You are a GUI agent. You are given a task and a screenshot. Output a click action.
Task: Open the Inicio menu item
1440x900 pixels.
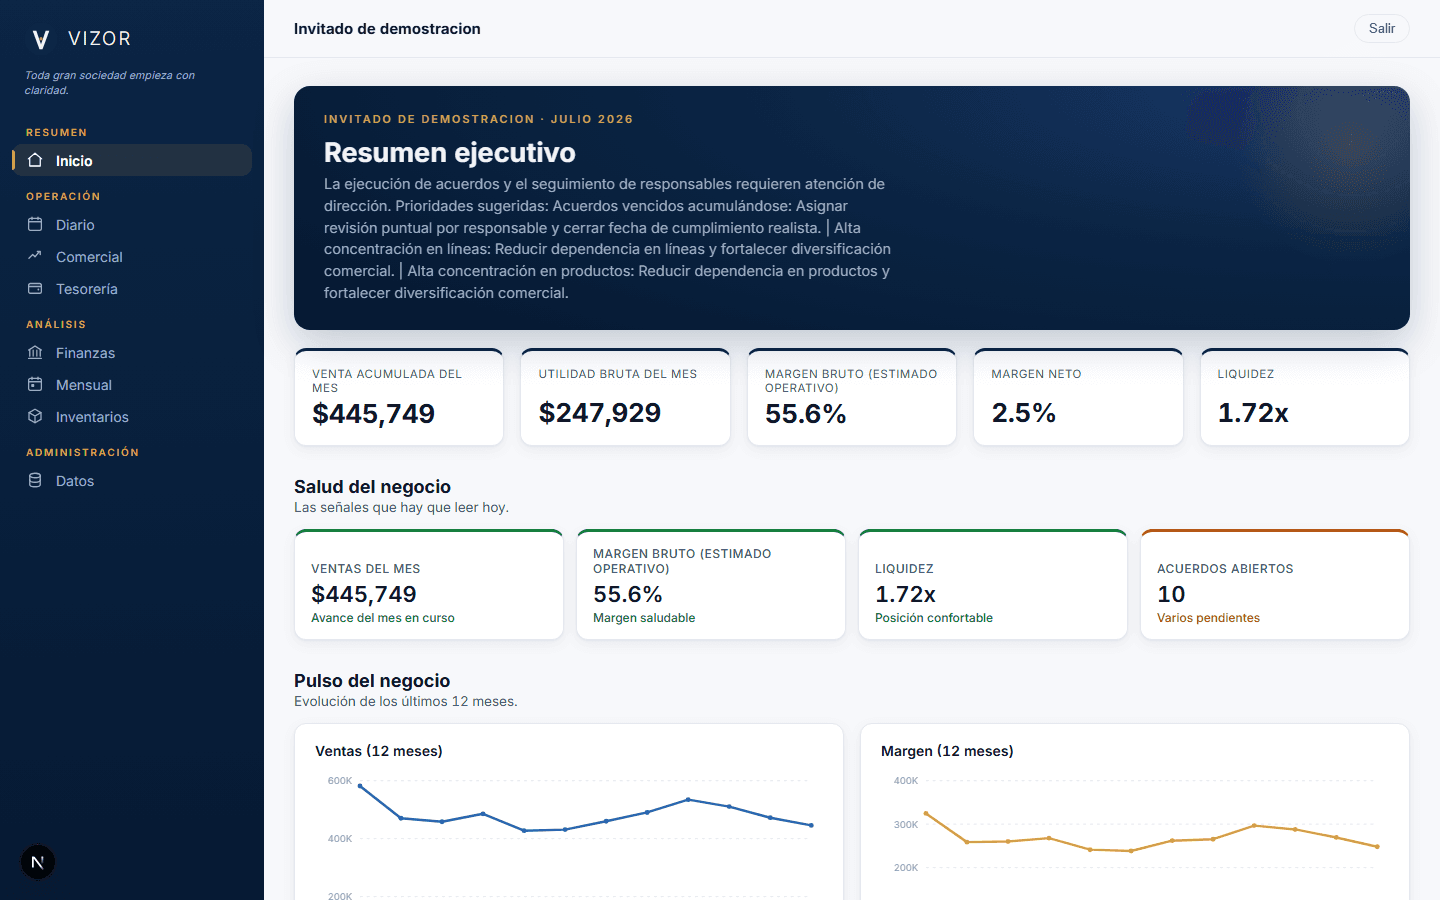(x=132, y=160)
